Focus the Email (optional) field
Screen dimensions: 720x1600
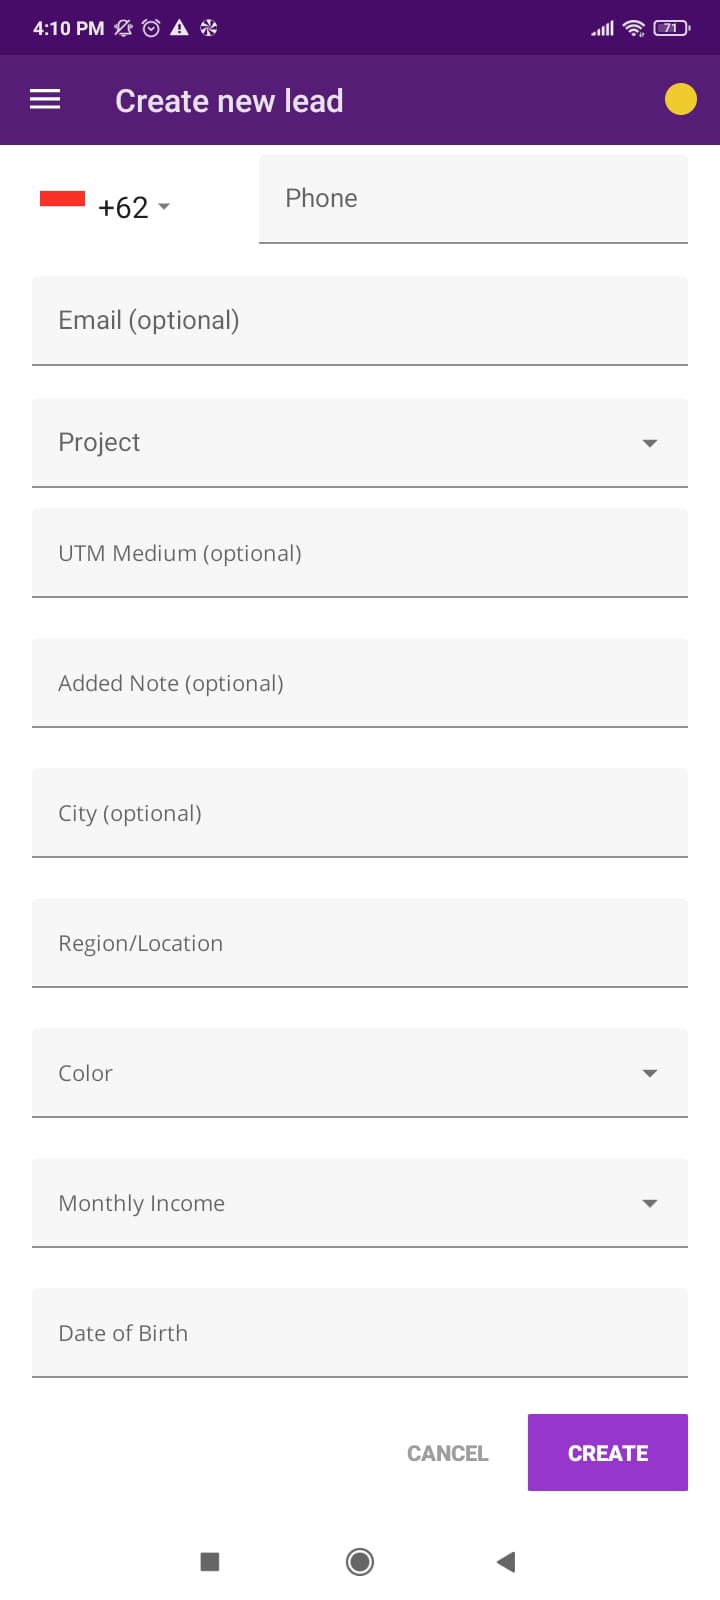point(360,320)
